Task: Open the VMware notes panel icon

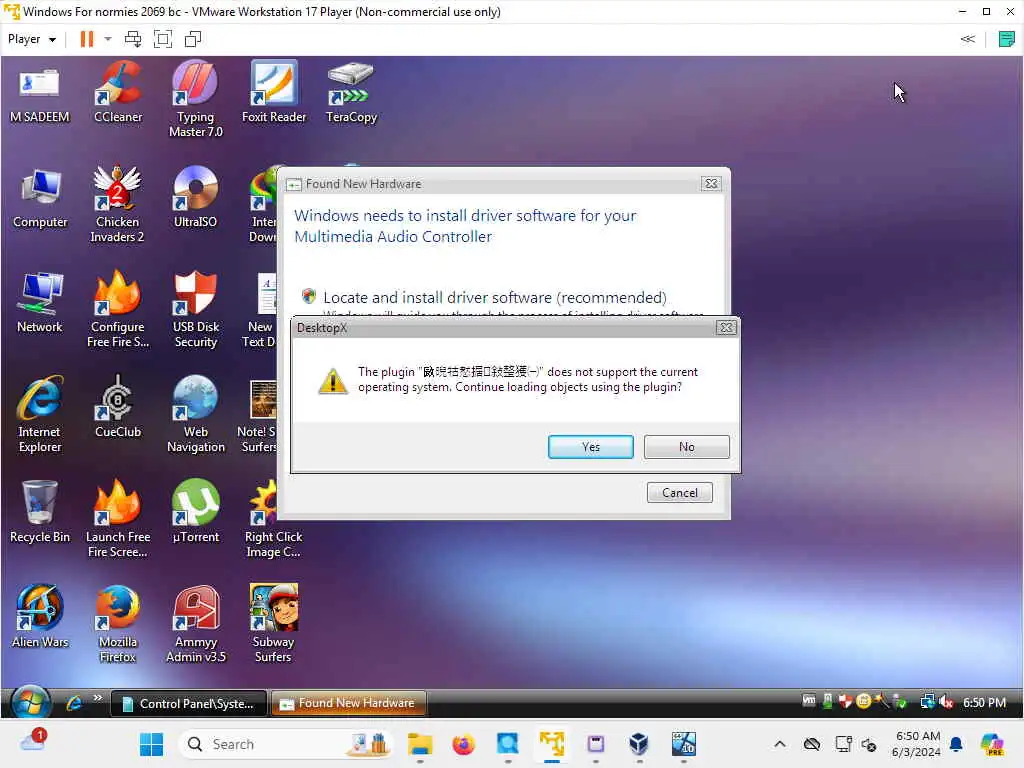Action: [1006, 39]
